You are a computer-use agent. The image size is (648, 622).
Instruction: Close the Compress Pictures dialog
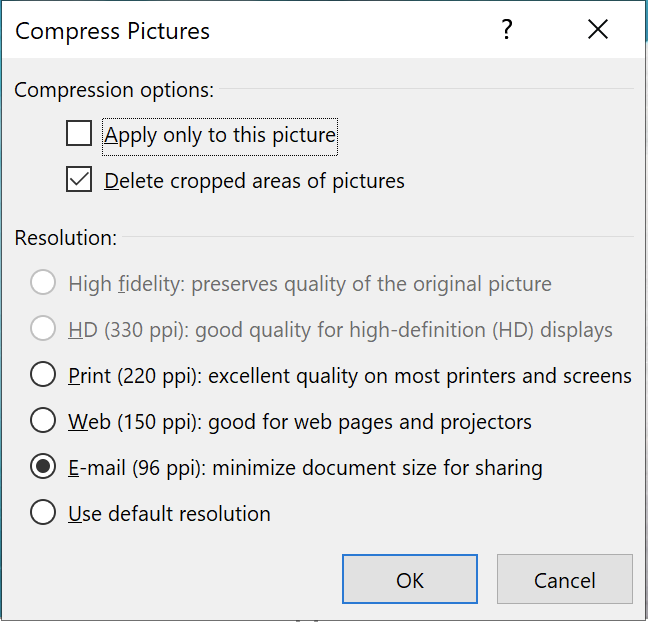tap(598, 30)
